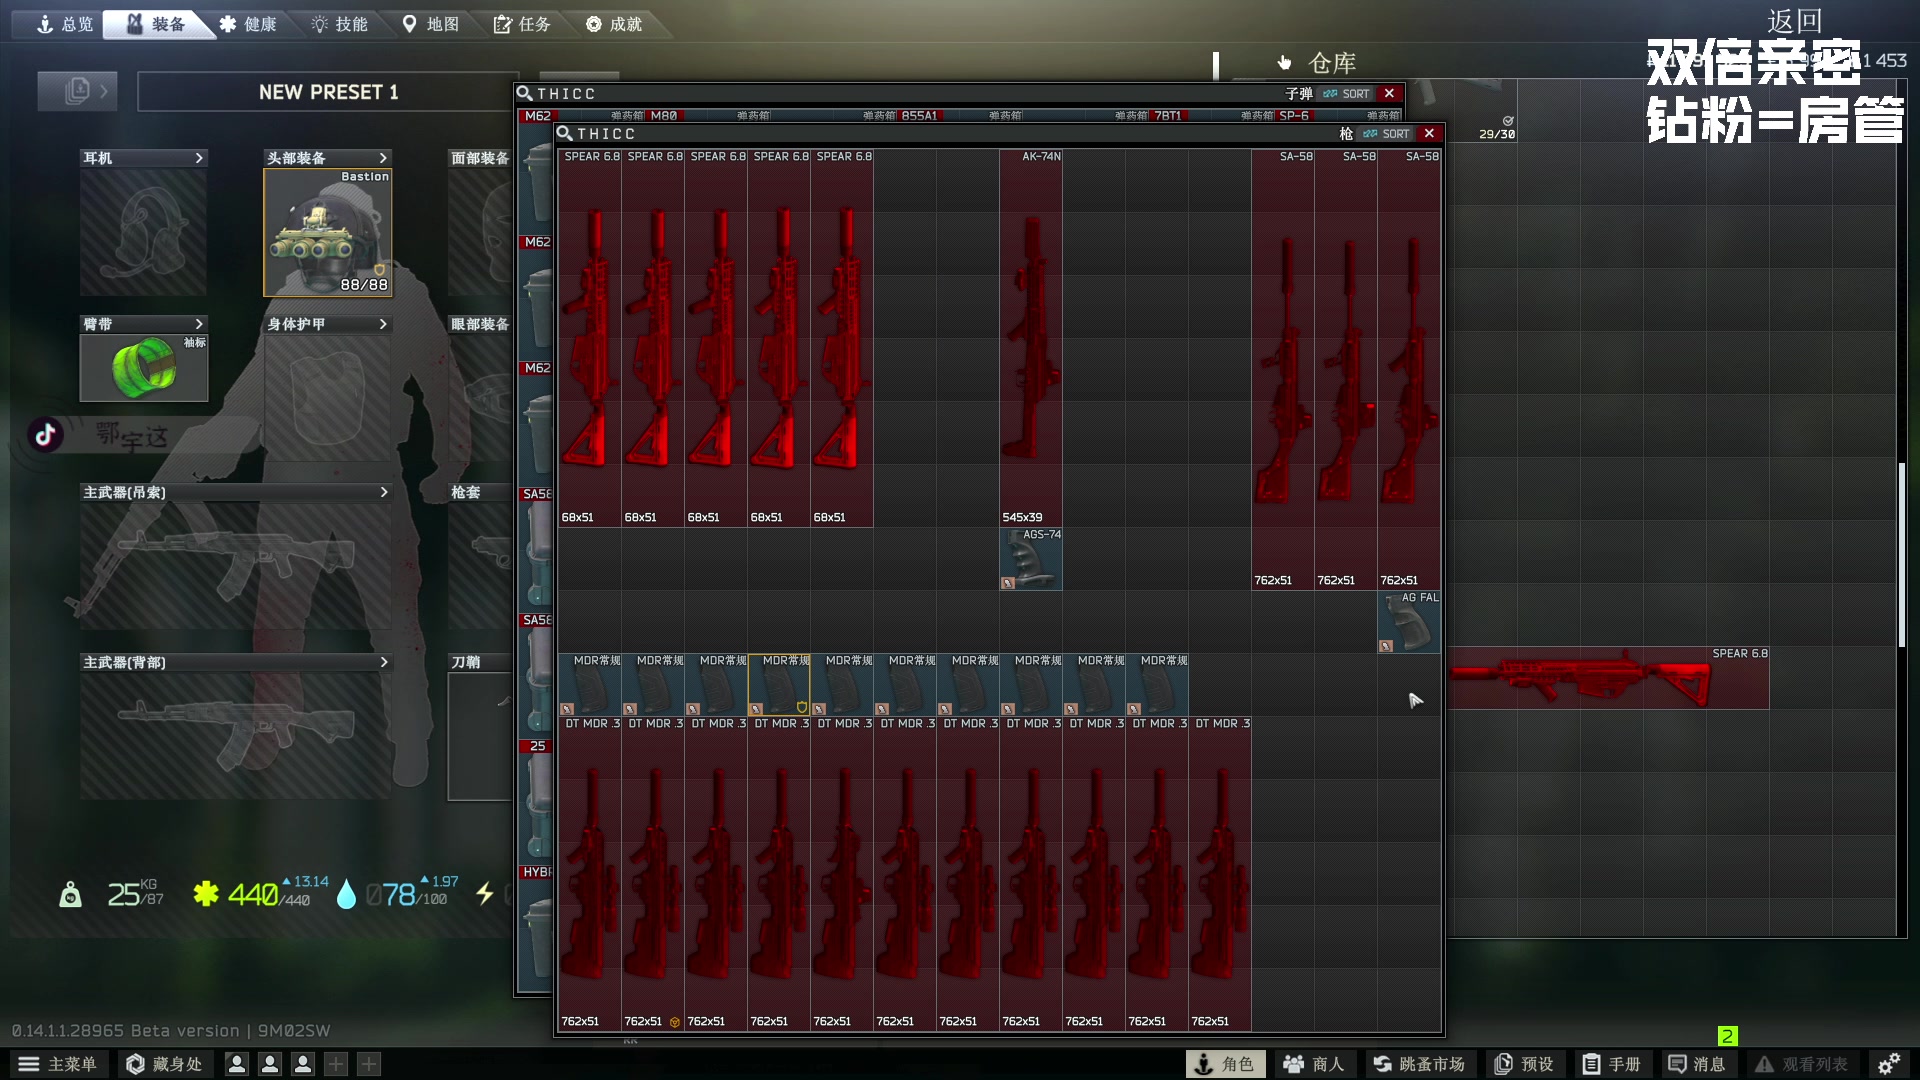Select the third group member avatar icon
This screenshot has width=1920, height=1080.
(303, 1064)
